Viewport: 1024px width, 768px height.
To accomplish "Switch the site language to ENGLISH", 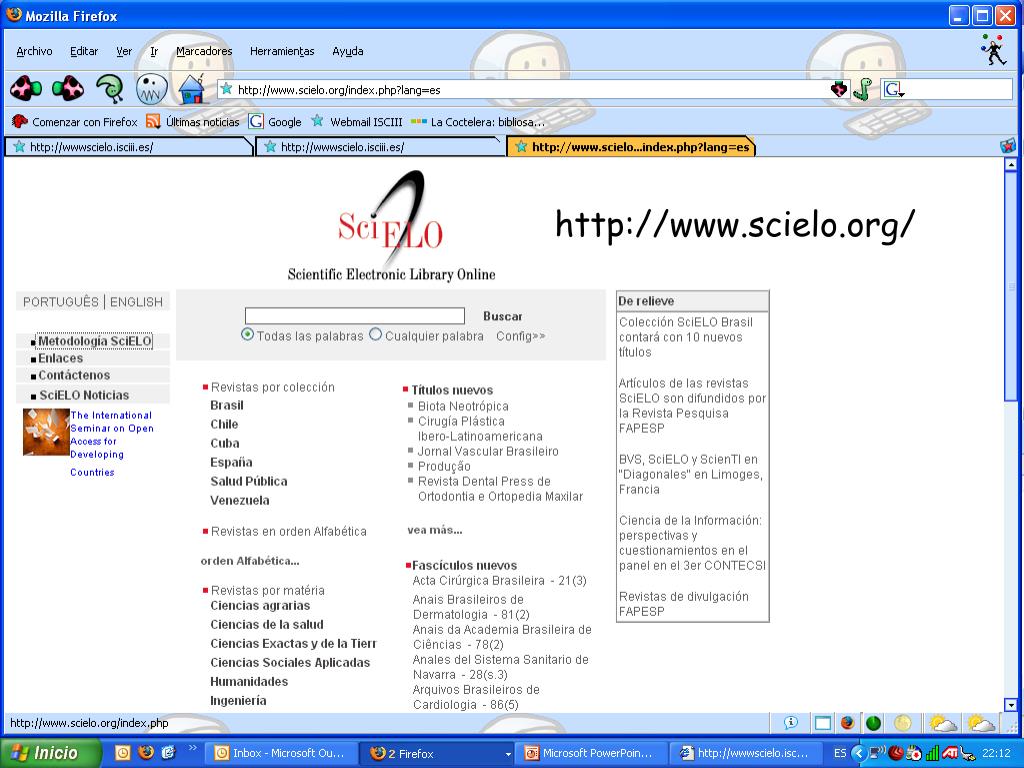I will coord(136,302).
